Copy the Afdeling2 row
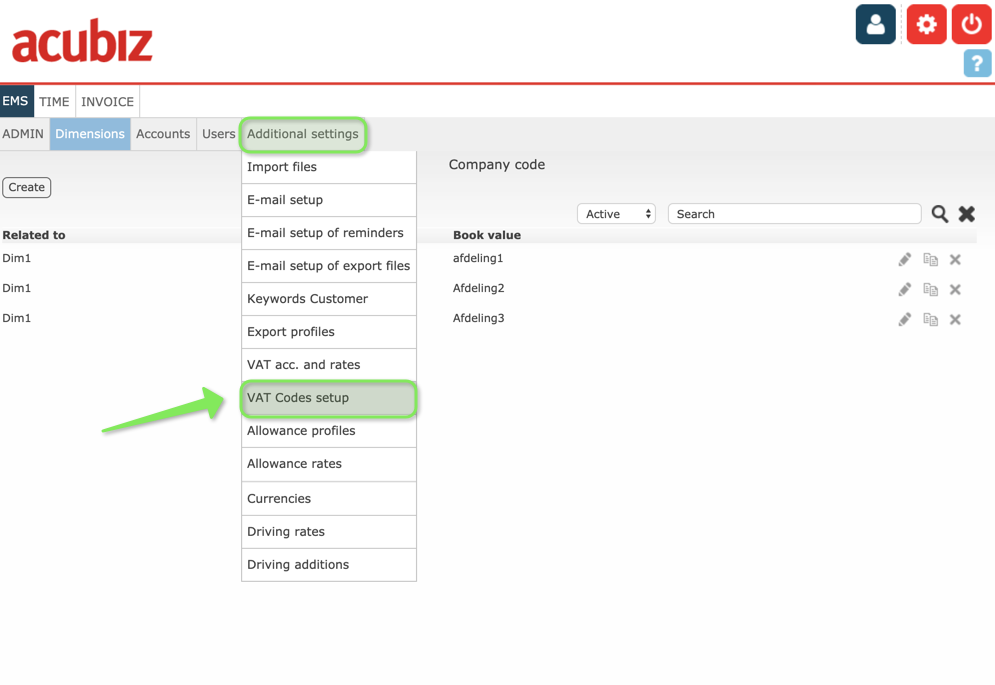995x685 pixels. tap(930, 289)
